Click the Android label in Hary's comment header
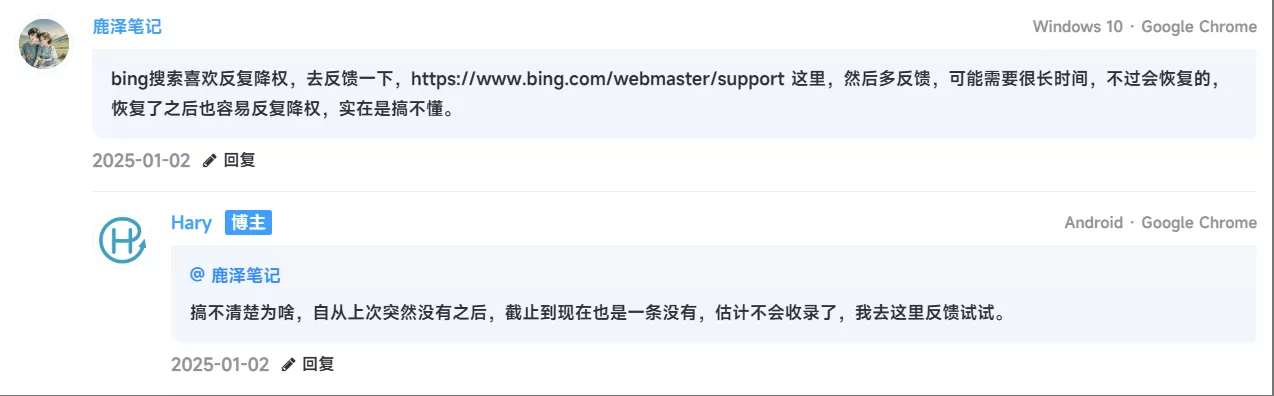The height and width of the screenshot is (396, 1274). click(1093, 223)
